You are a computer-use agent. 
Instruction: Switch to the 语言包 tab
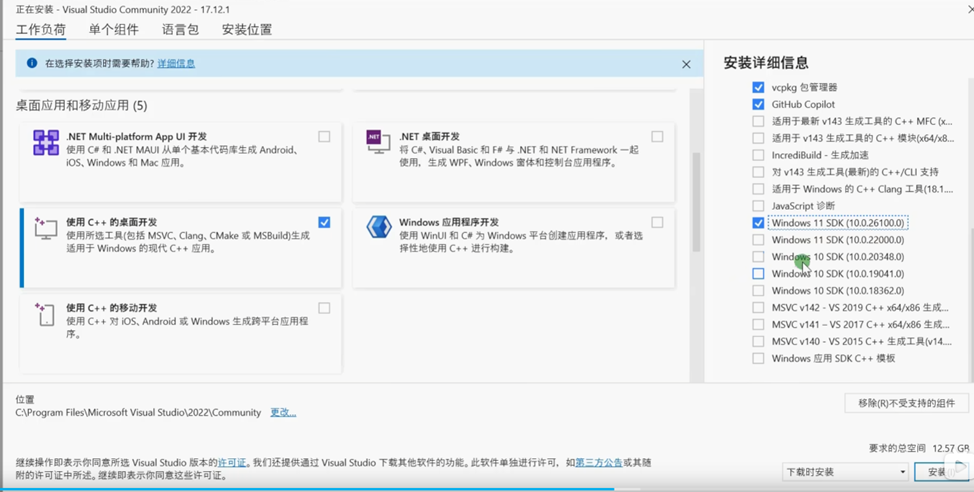tap(180, 29)
